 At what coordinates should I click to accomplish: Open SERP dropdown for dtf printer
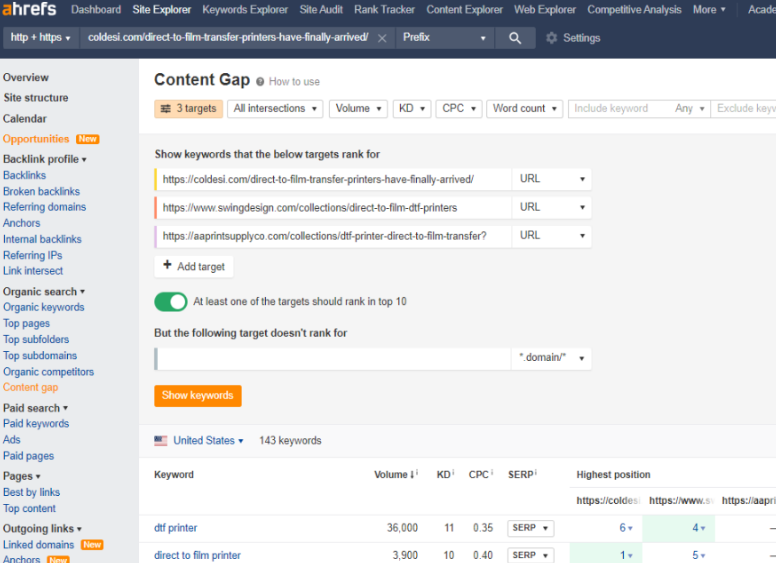coord(530,528)
